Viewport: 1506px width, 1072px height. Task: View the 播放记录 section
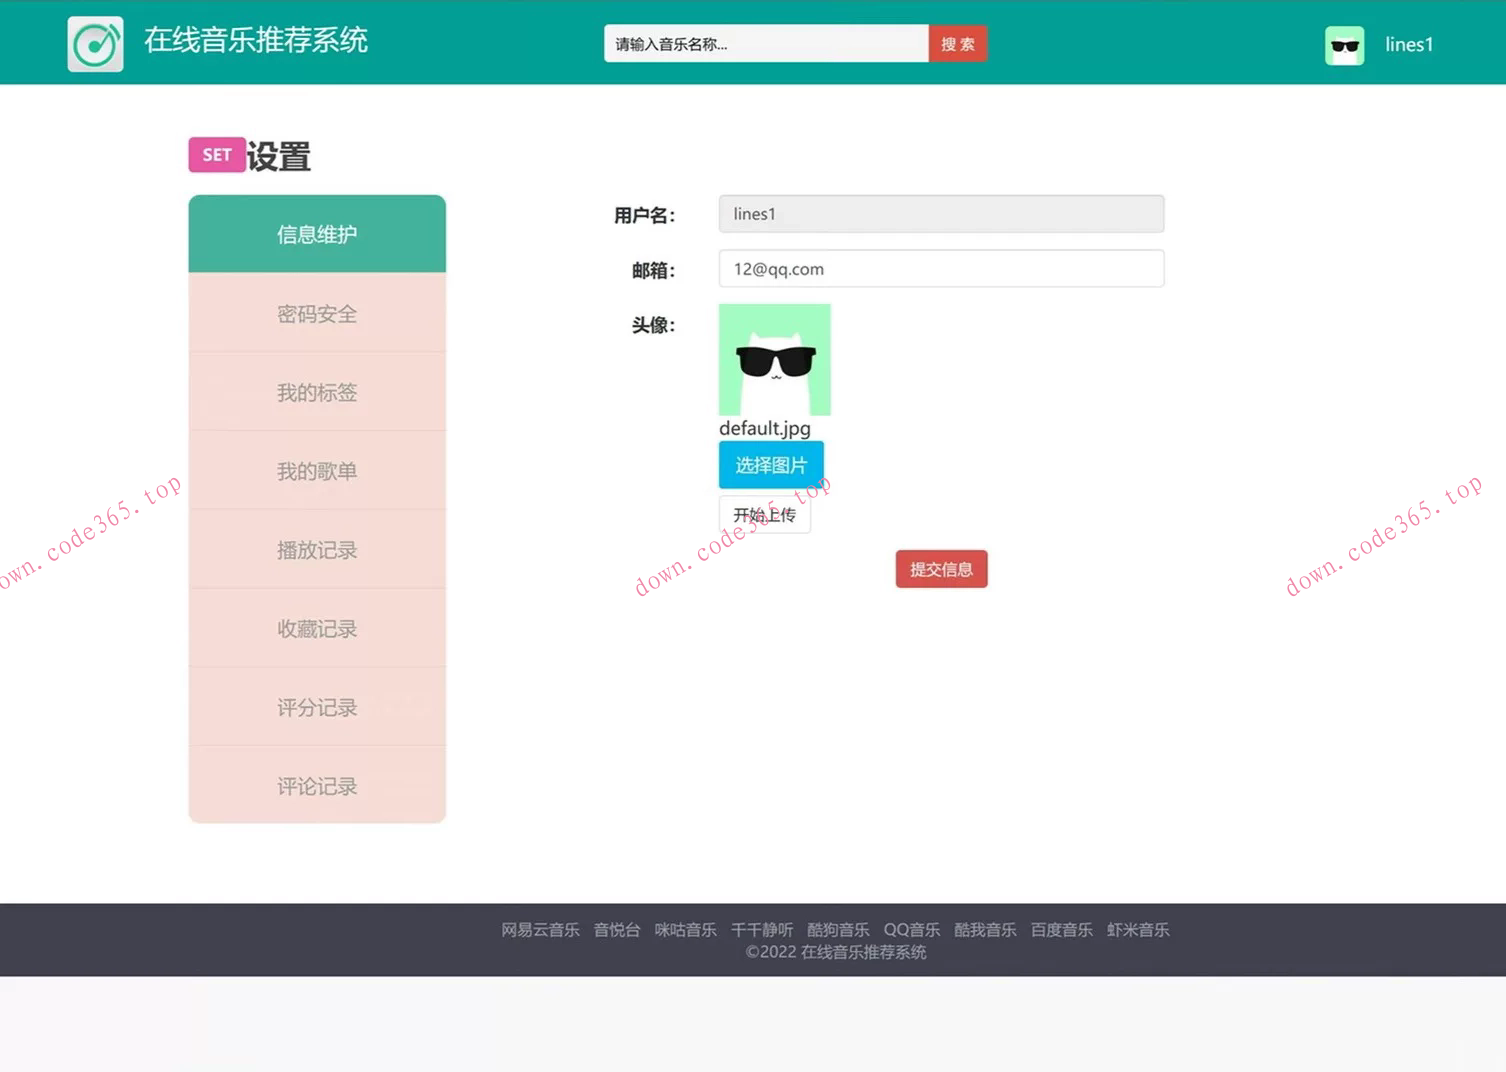pyautogui.click(x=316, y=549)
